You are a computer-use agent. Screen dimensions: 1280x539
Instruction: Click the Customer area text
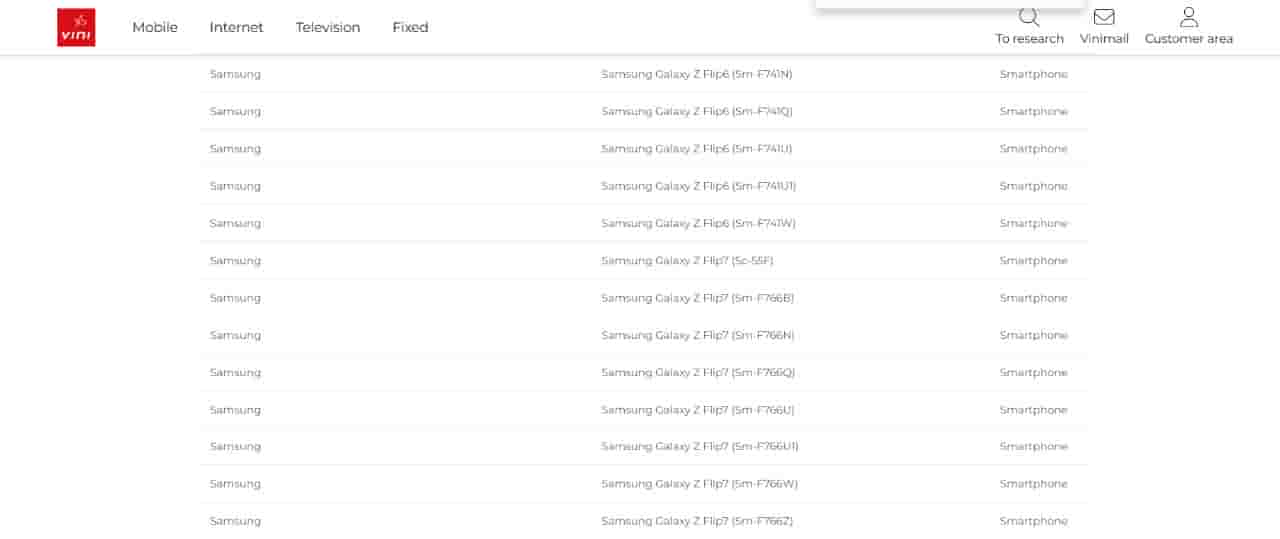1188,39
